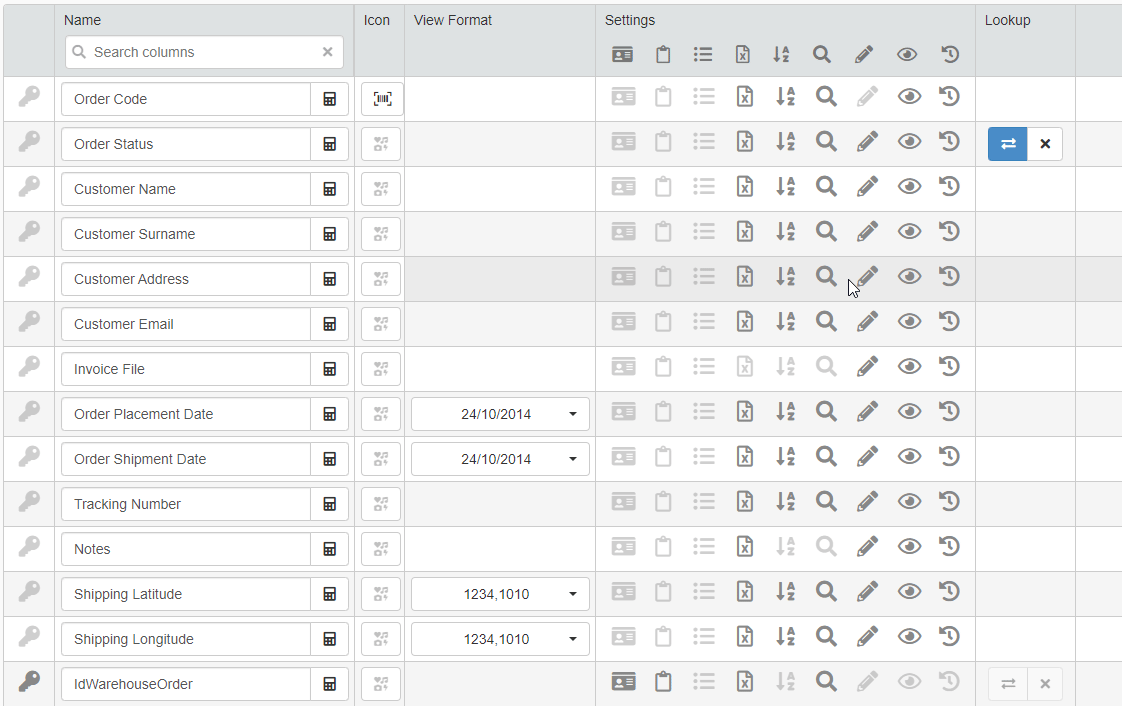Clear the Search columns field
The height and width of the screenshot is (706, 1122).
point(327,52)
